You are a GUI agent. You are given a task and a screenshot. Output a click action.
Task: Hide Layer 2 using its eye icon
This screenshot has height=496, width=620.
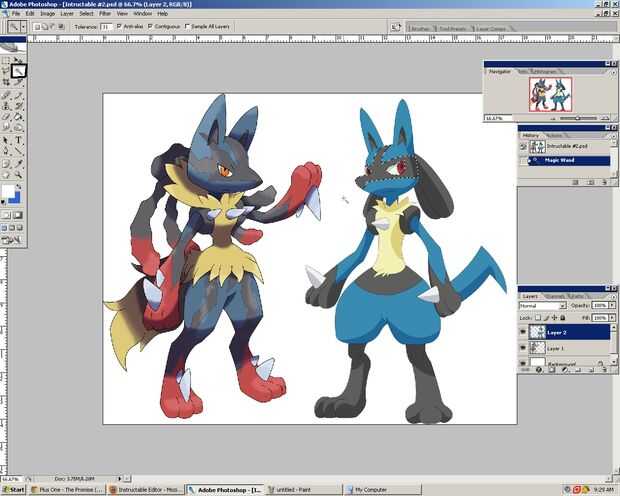[x=523, y=331]
